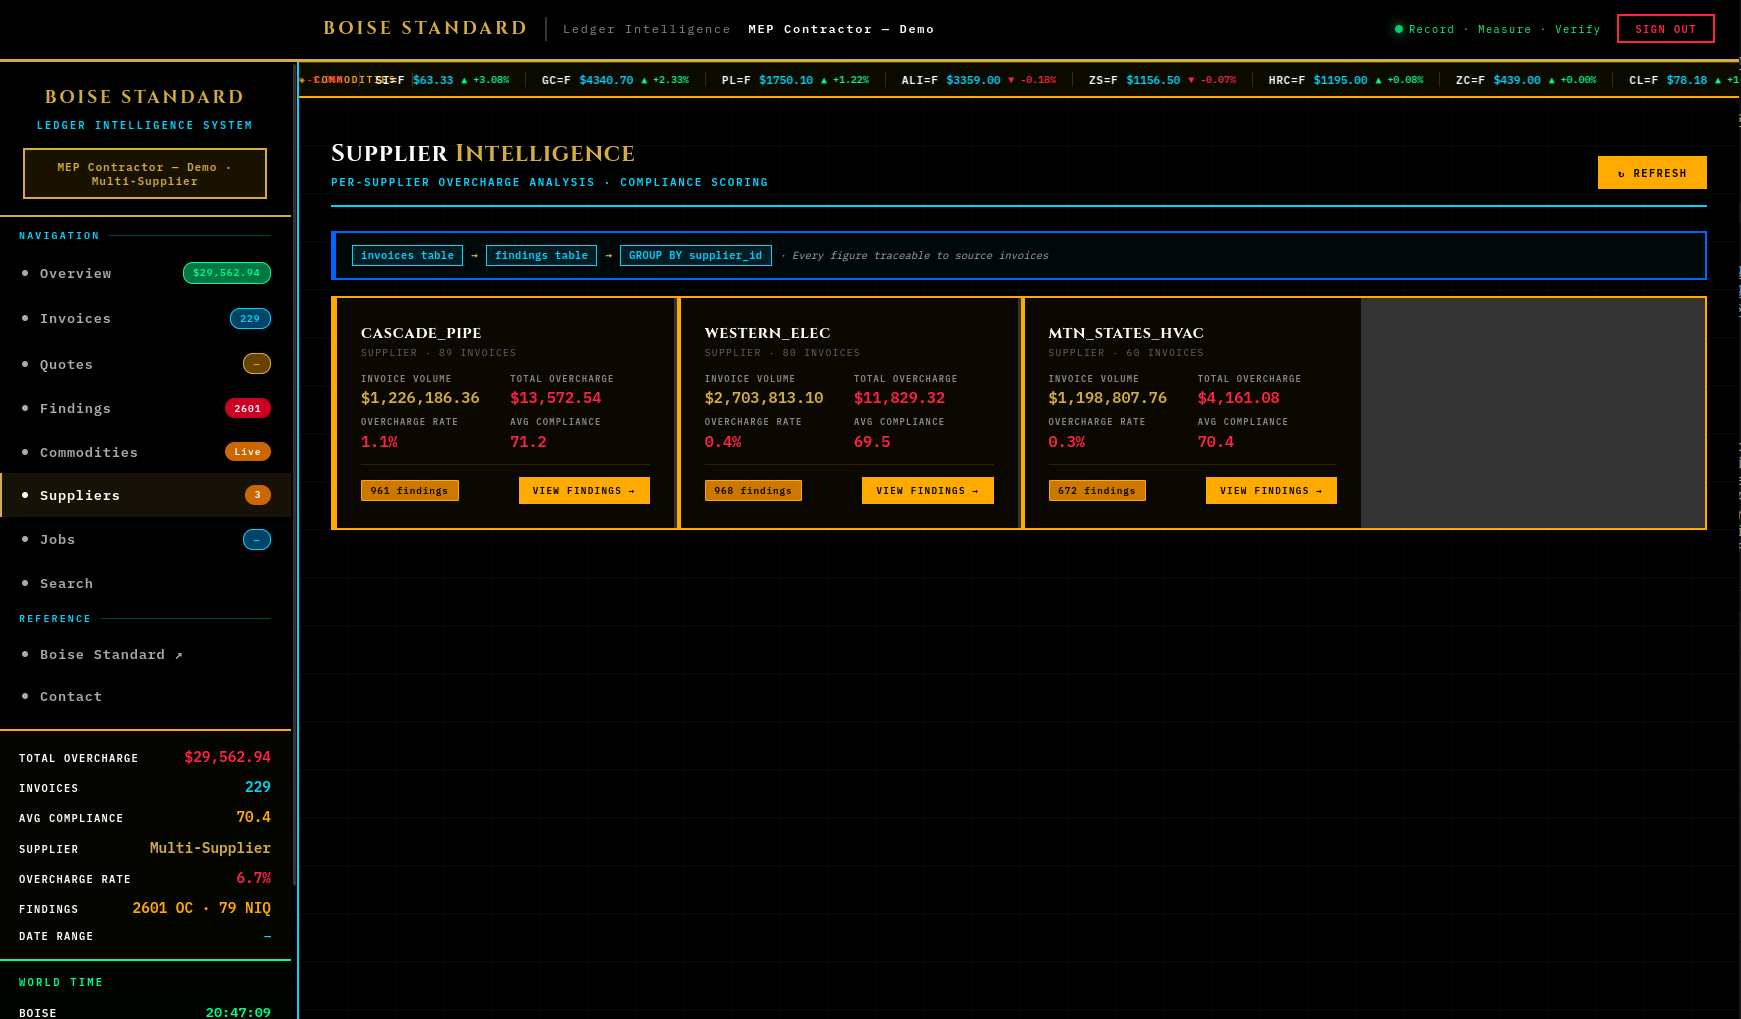Click the 3 badge beside Suppliers
Screen dimensions: 1741x1019
[x=258, y=495]
